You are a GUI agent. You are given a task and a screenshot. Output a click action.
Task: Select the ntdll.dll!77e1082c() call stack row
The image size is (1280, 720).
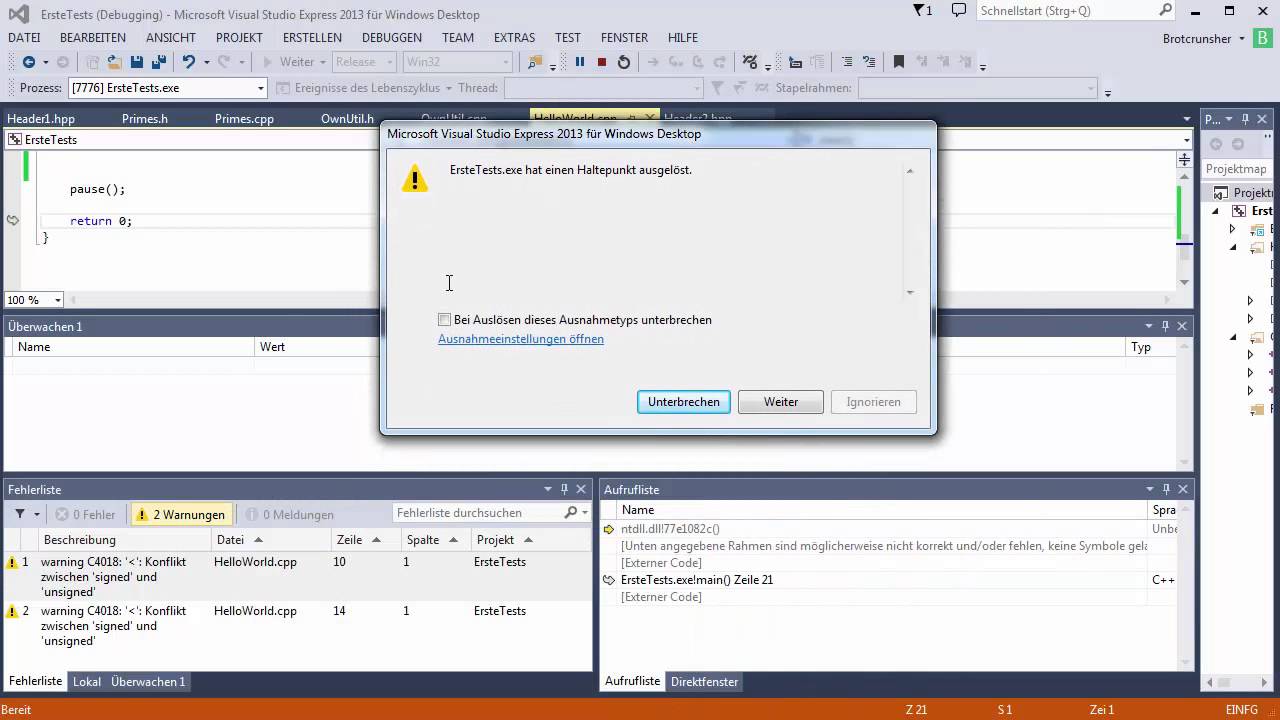click(x=670, y=529)
